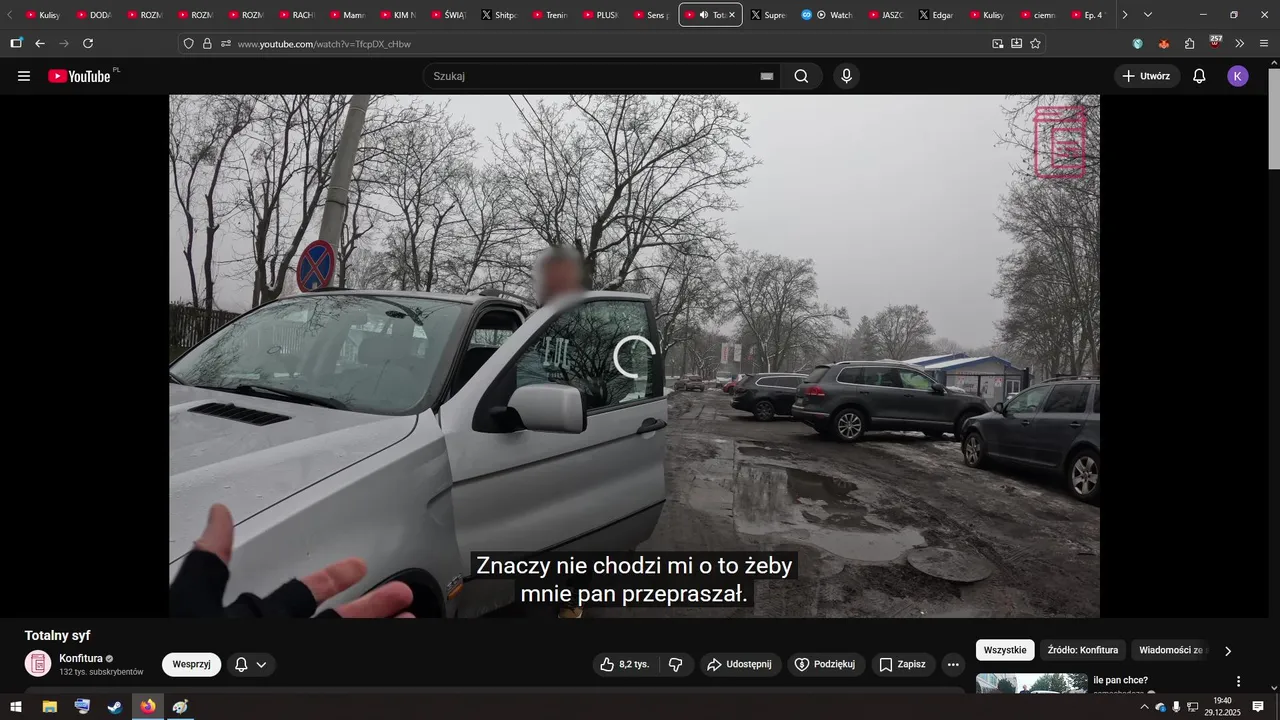This screenshot has height=720, width=1280.
Task: Like the video with 8,2 tys. thumbs up
Action: point(625,664)
